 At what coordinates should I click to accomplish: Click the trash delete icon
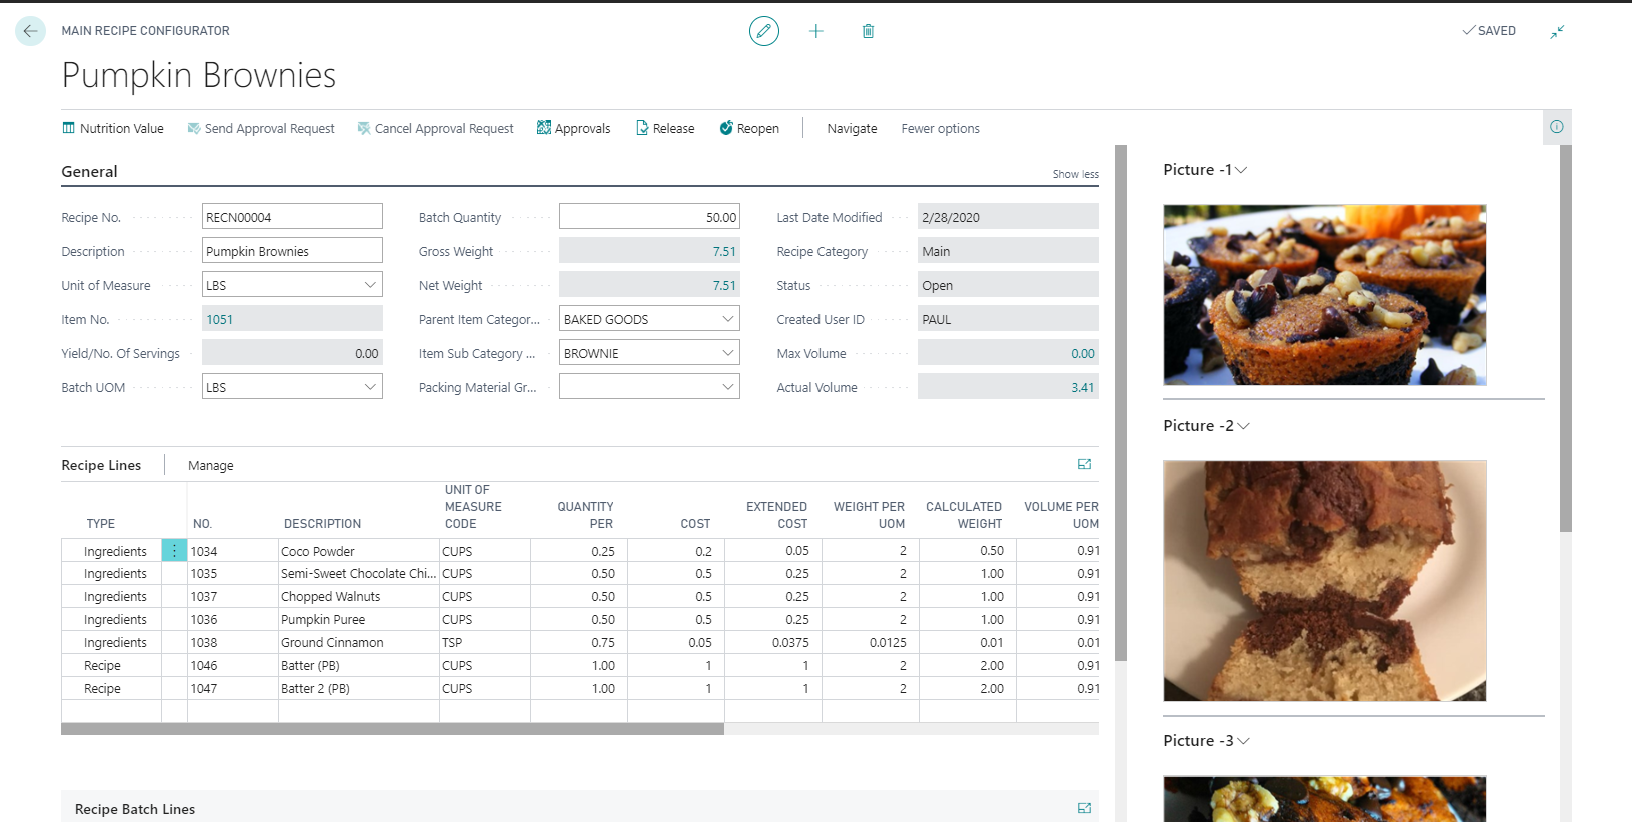pos(868,31)
